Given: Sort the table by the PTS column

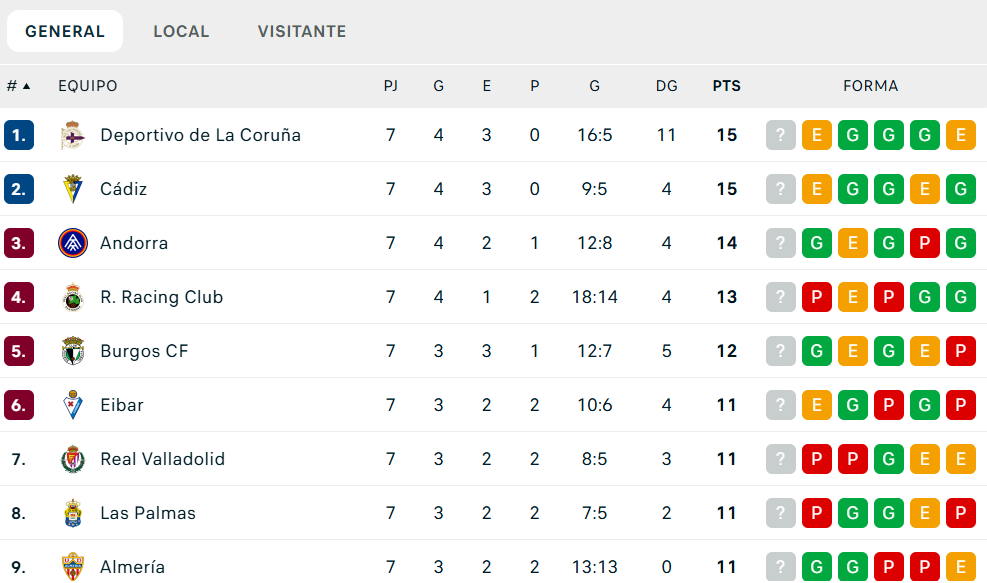Looking at the screenshot, I should (x=727, y=86).
